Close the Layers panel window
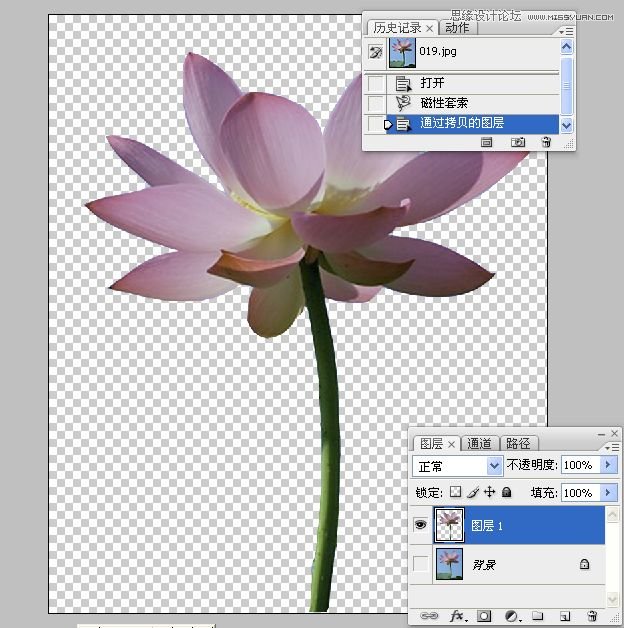The height and width of the screenshot is (628, 624). tap(614, 433)
